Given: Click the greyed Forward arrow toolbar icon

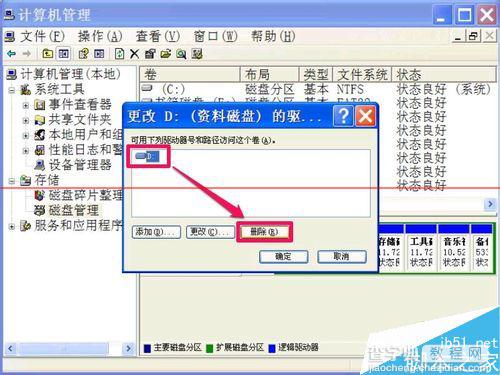Looking at the screenshot, I should tap(26, 53).
